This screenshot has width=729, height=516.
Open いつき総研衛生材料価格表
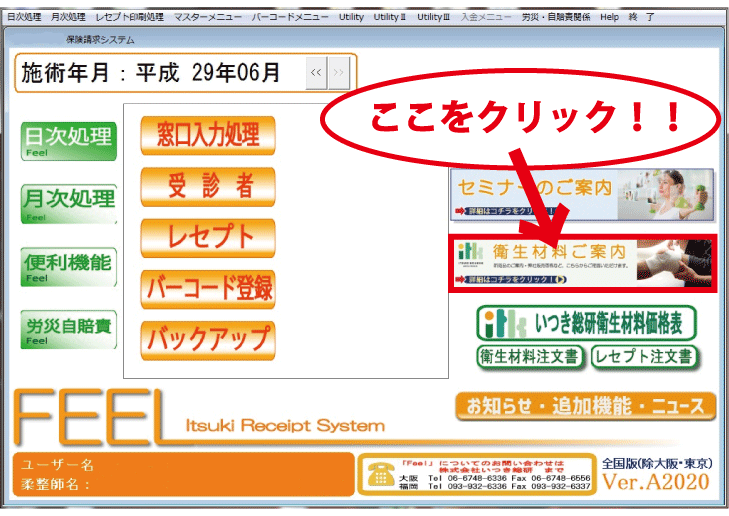(586, 323)
